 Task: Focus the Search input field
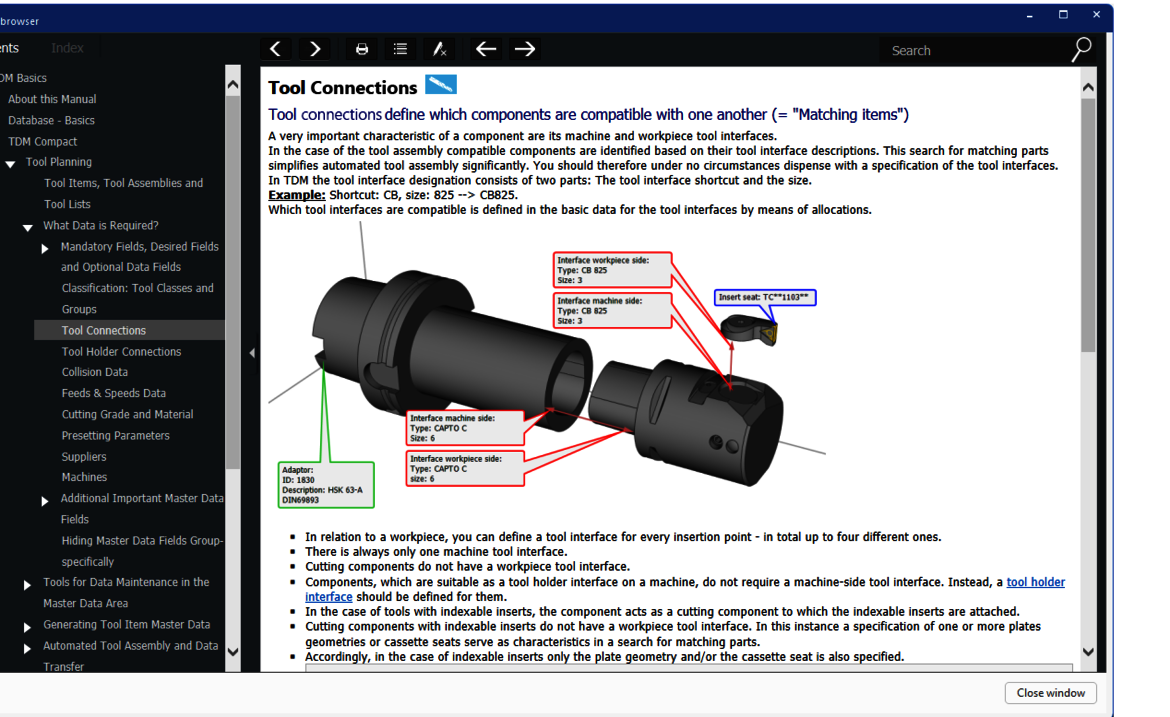click(977, 51)
